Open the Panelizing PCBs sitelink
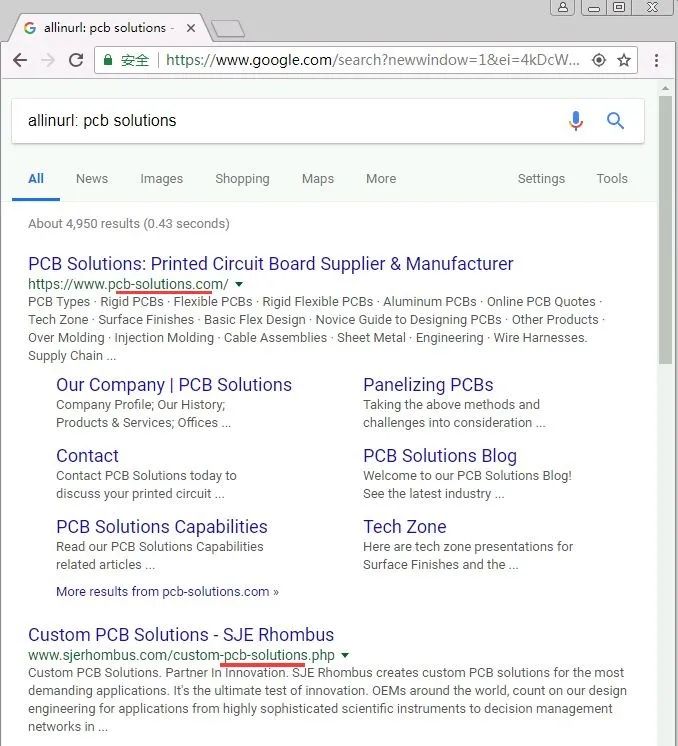Image resolution: width=678 pixels, height=746 pixels. point(428,385)
